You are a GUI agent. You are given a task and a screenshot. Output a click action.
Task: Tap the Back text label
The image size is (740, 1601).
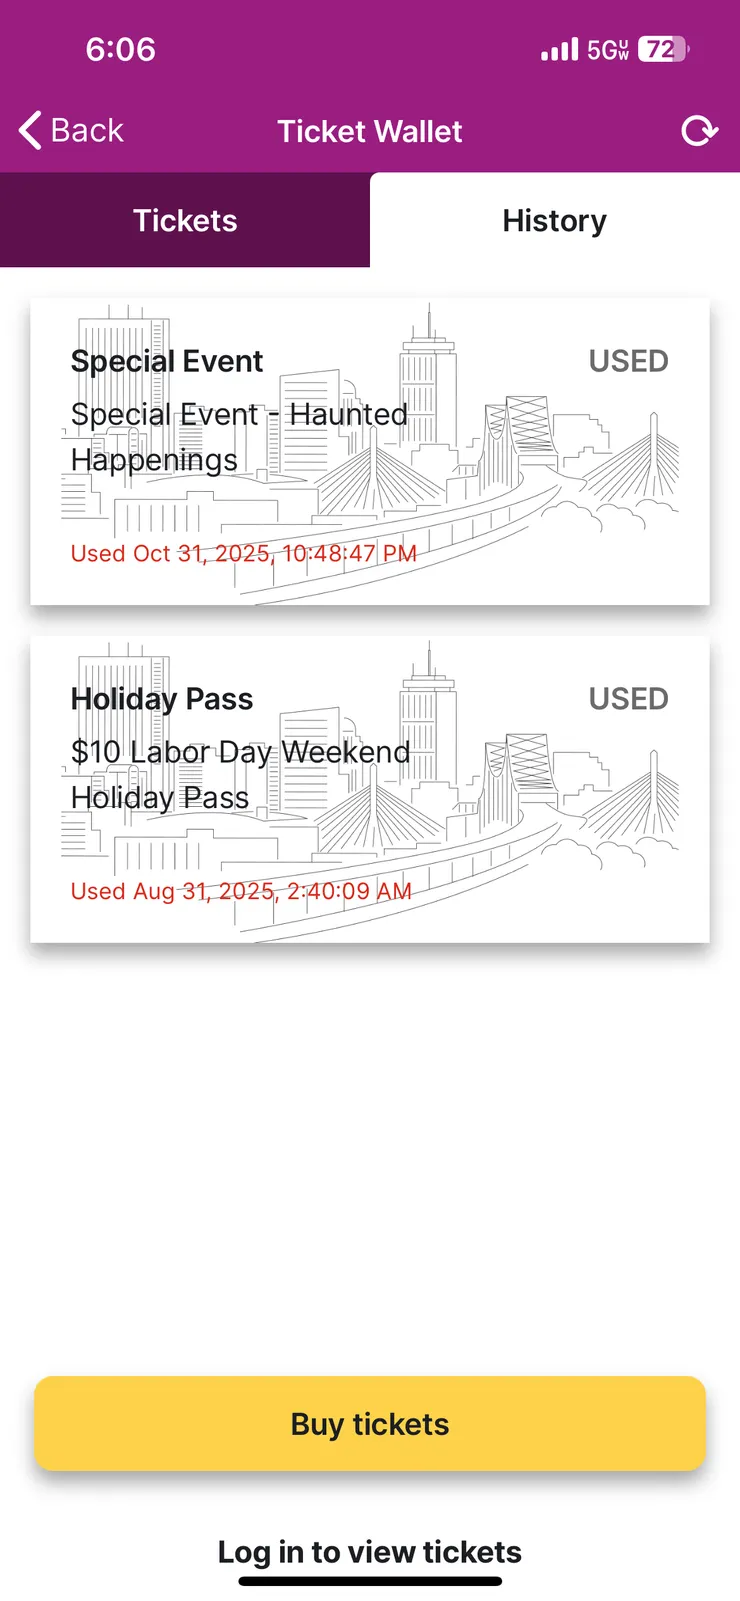click(x=87, y=130)
